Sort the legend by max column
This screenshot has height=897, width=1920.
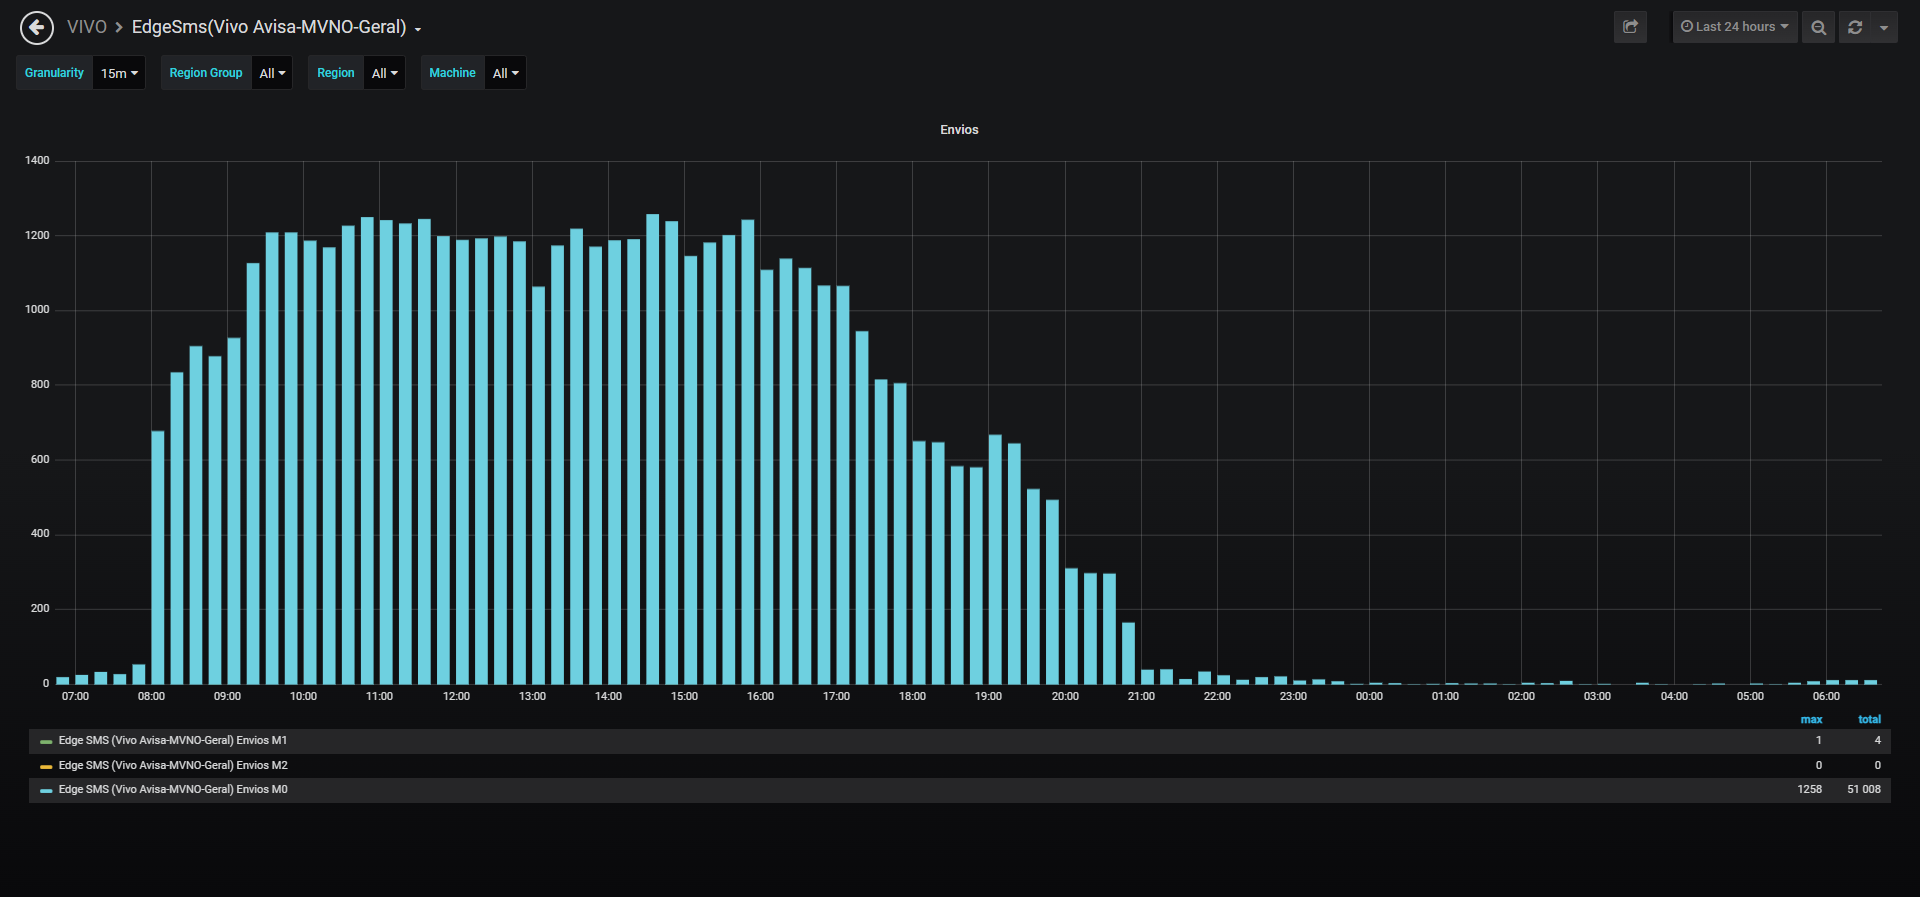coord(1811,720)
